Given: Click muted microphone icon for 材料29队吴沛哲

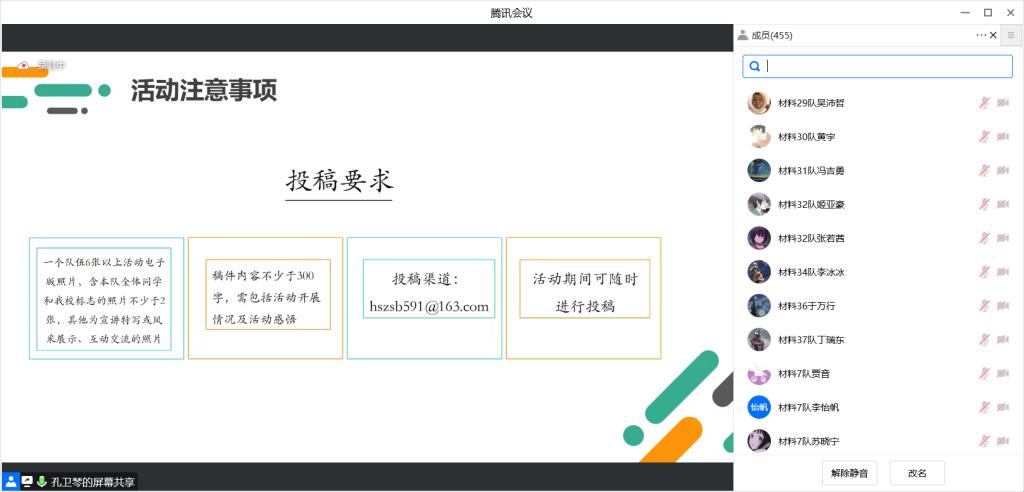Looking at the screenshot, I should click(x=984, y=103).
